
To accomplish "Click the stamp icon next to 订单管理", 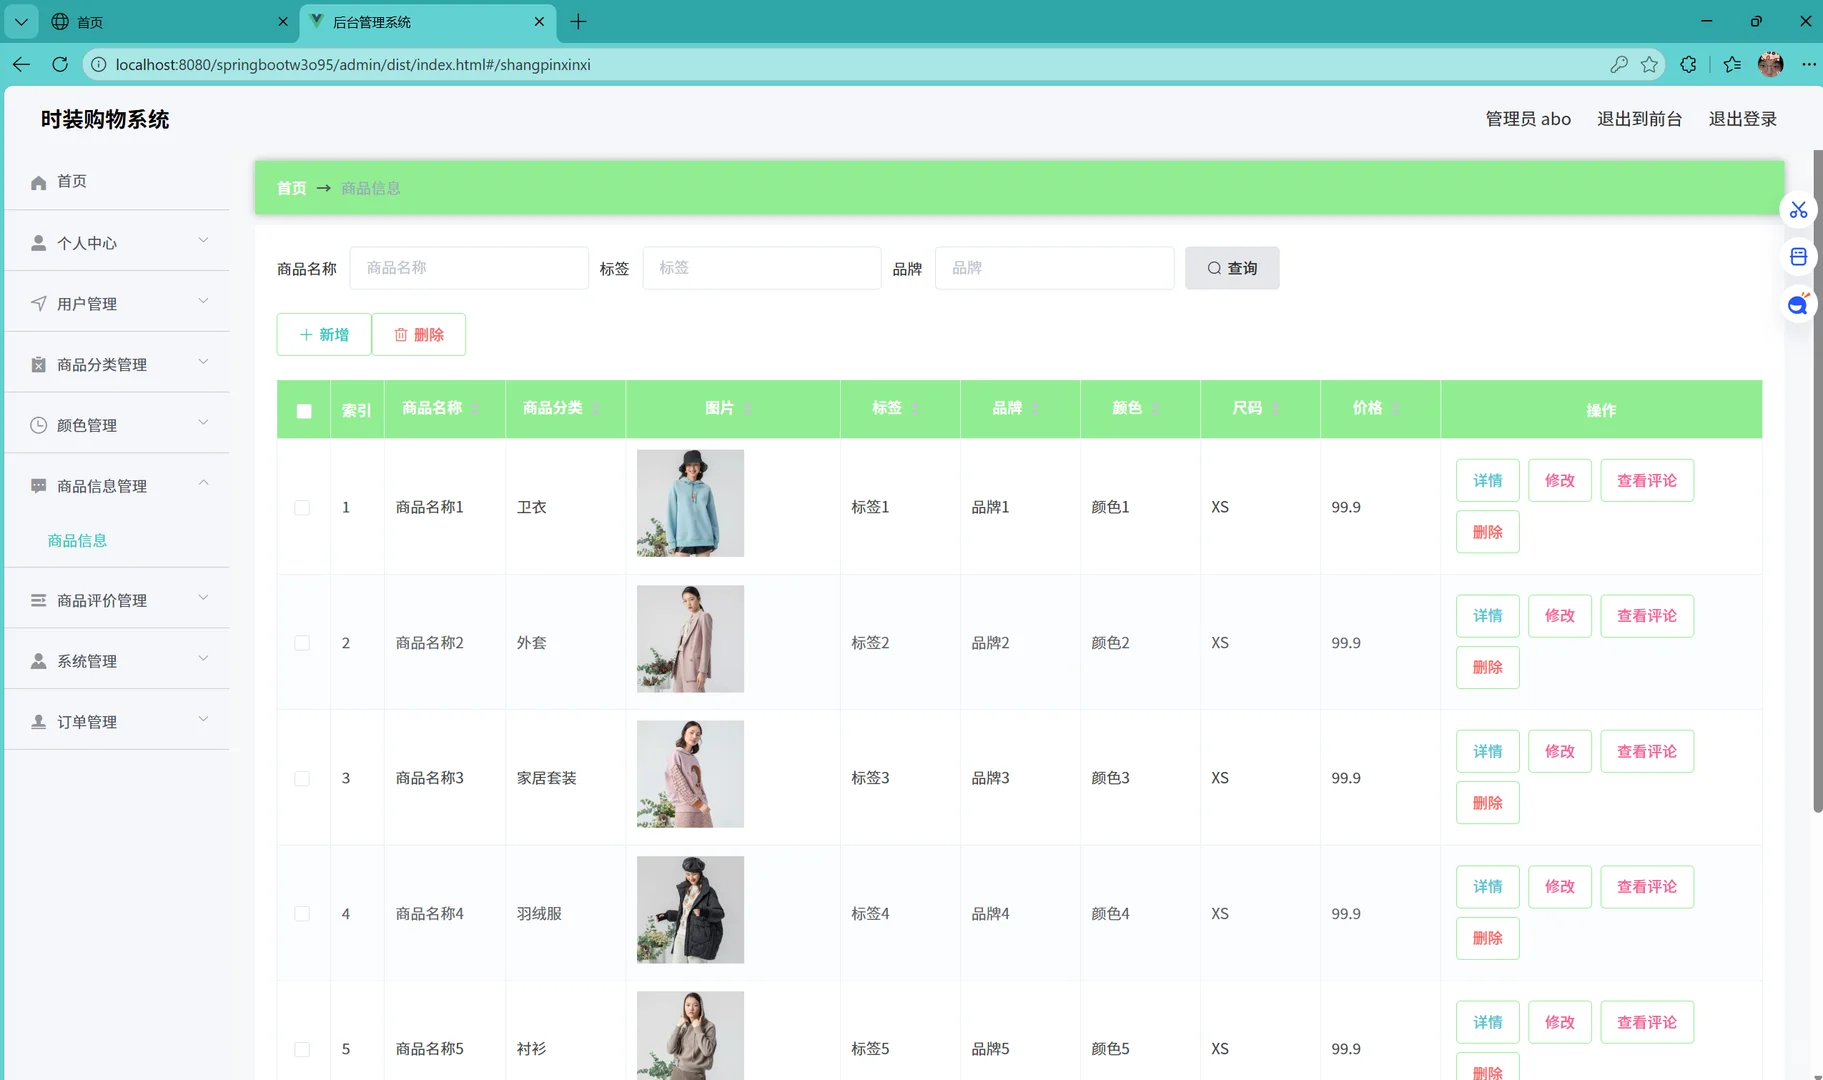I will coord(39,722).
